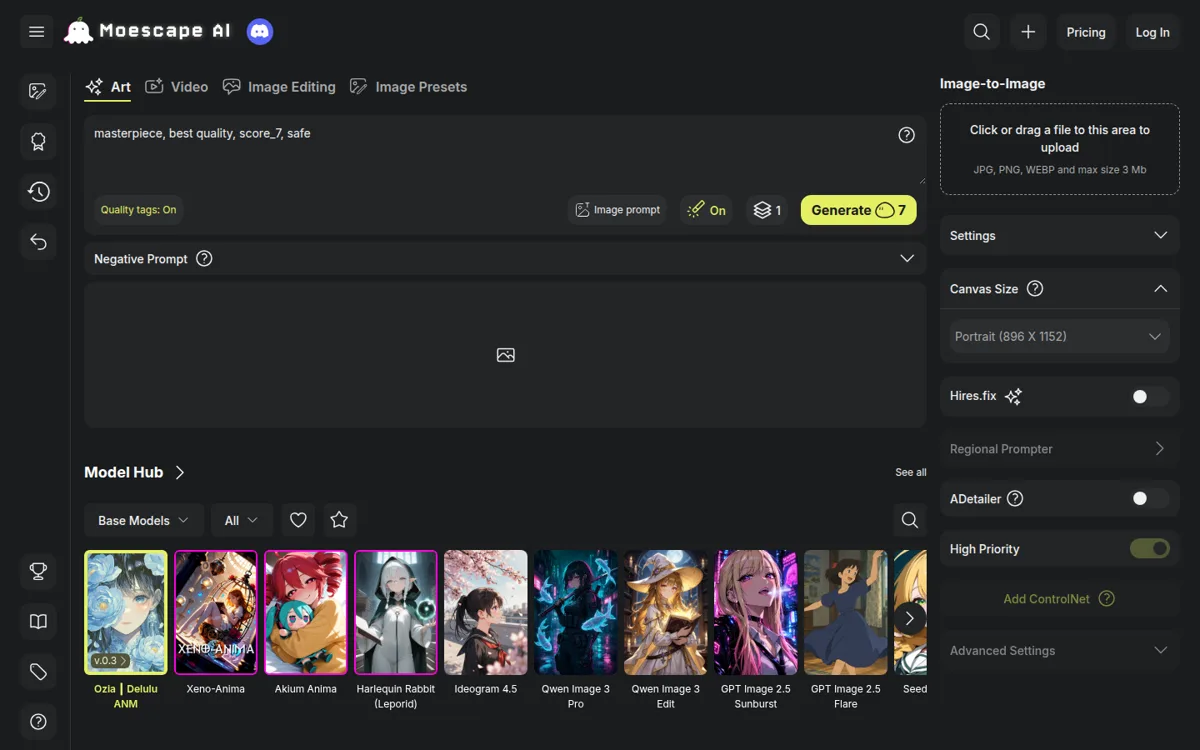Switch to the Image Presets tab
1200x750 pixels.
408,87
